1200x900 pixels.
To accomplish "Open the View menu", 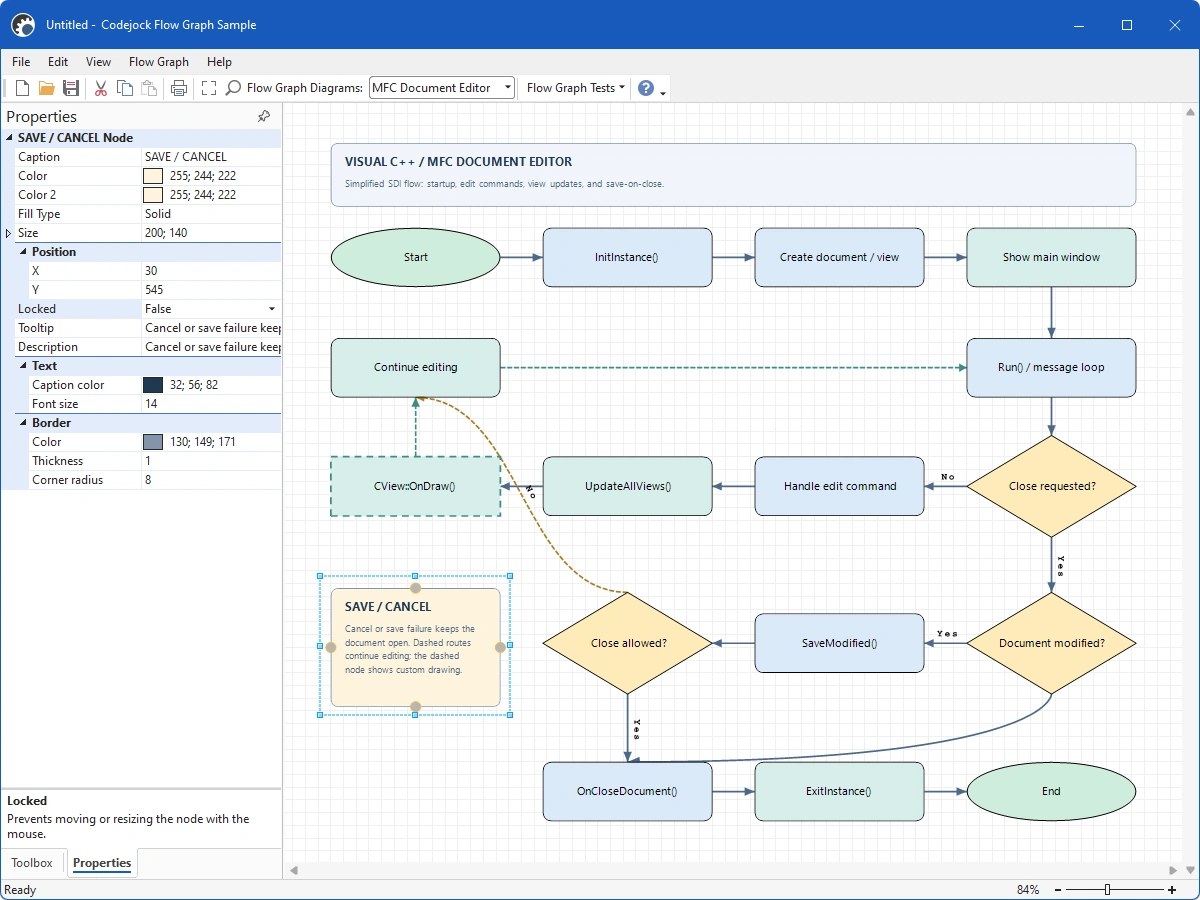I will tap(99, 62).
